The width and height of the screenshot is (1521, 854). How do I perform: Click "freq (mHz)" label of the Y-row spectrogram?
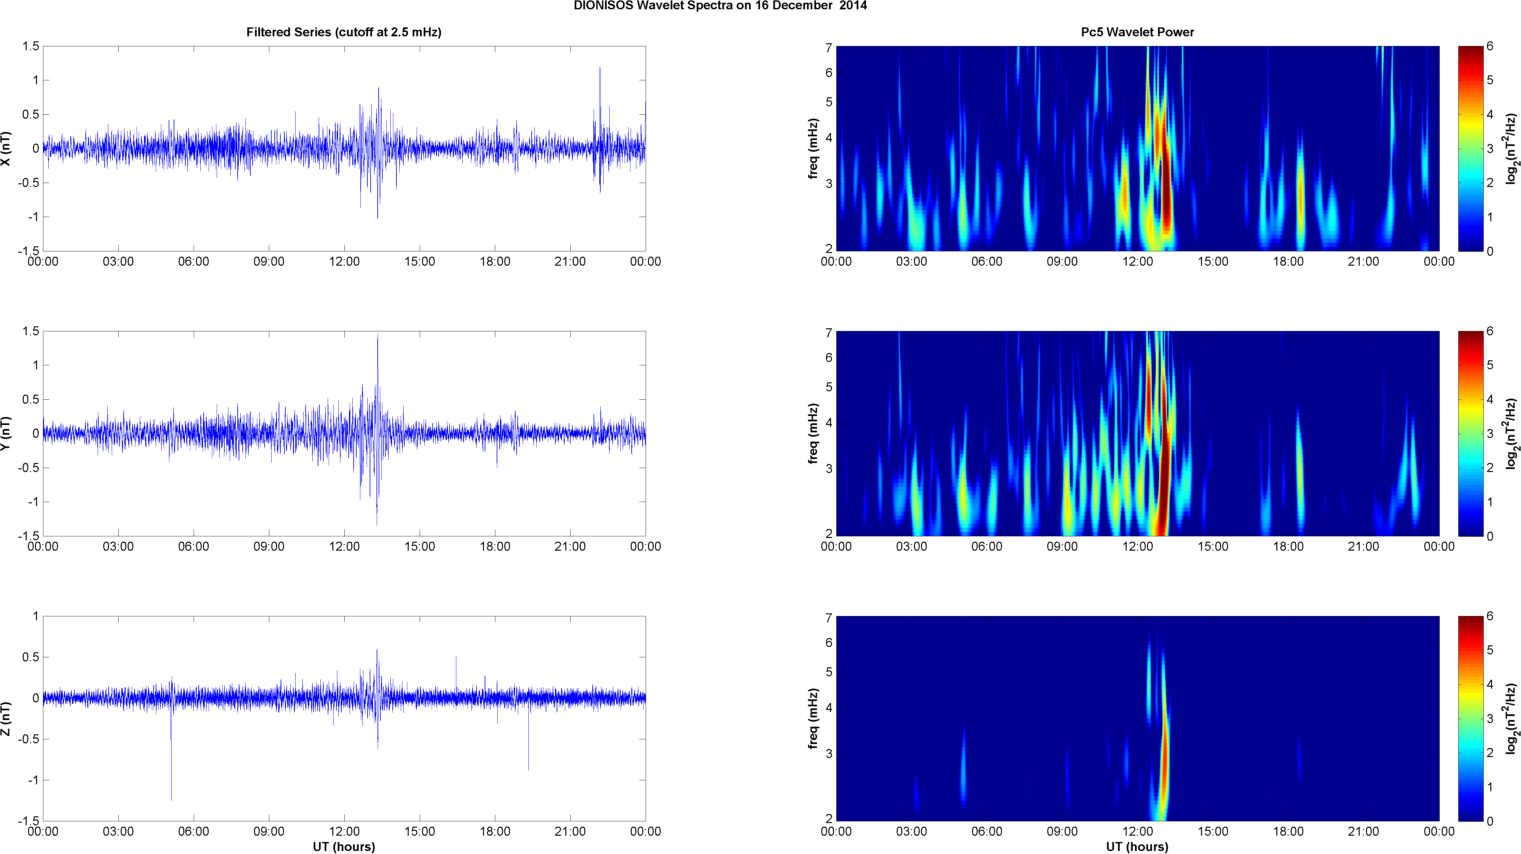point(814,433)
